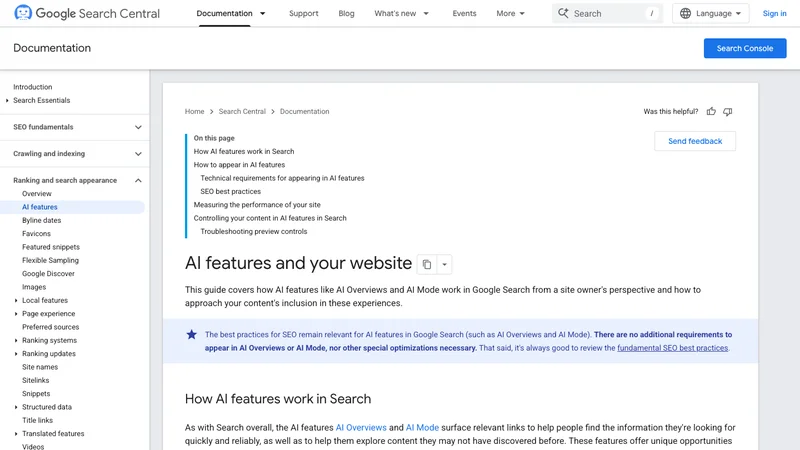Screen dimensions: 800x450
Task: Open Search Console button
Action: tap(745, 48)
